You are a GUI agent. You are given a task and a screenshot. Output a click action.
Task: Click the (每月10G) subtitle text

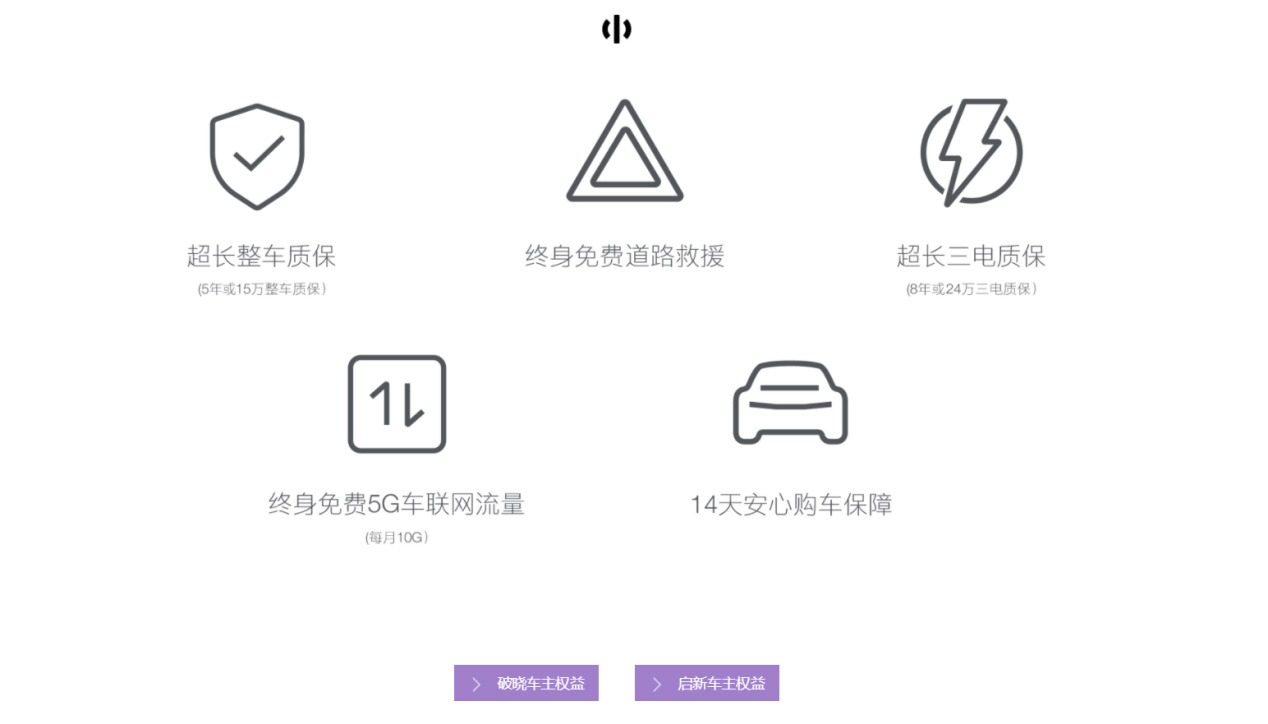click(x=397, y=537)
